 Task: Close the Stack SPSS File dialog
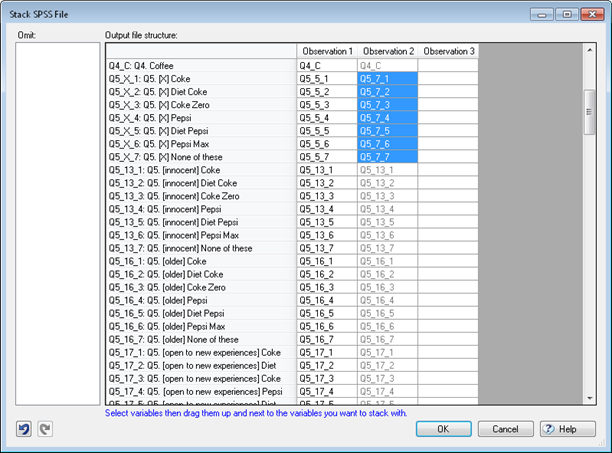[592, 14]
